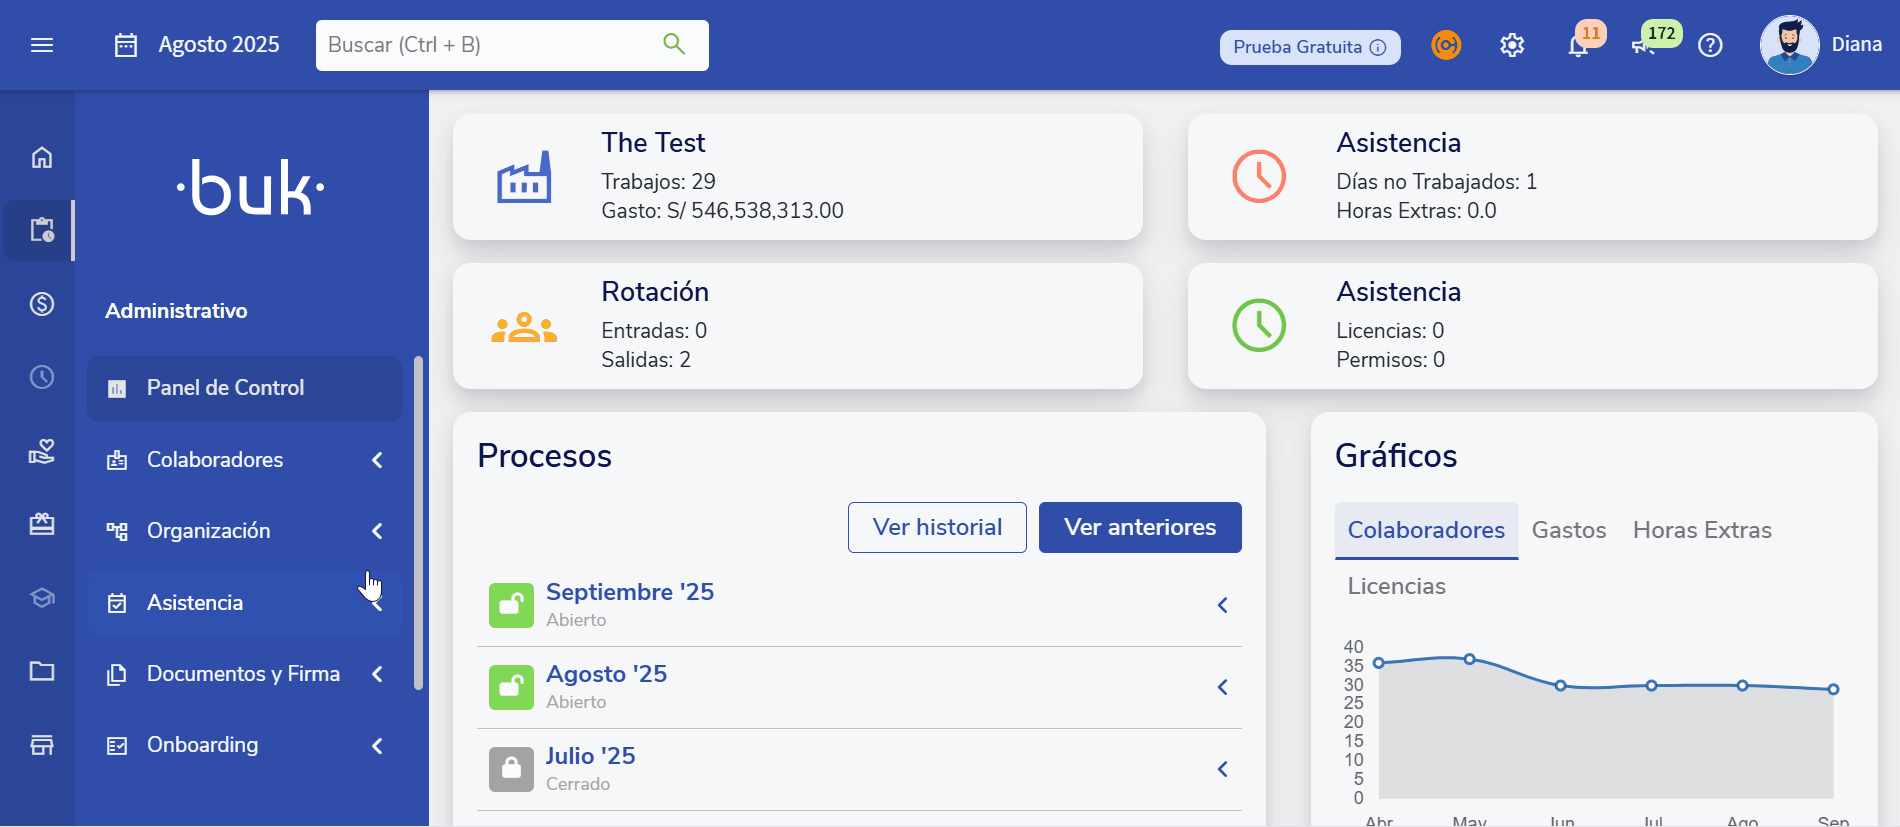Open Colaboradores menu item
The width and height of the screenshot is (1900, 827).
(244, 460)
